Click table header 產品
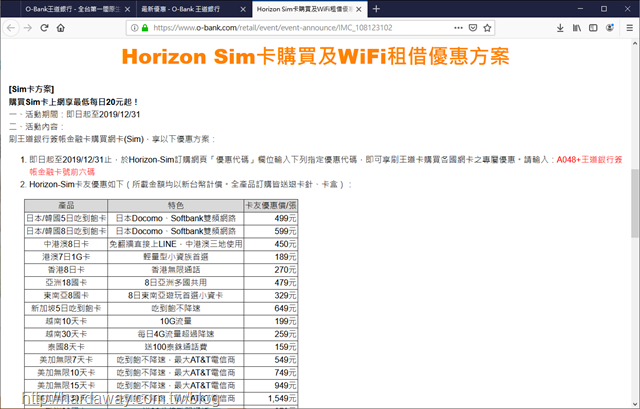Screen dimensions: 640x409 66,205
